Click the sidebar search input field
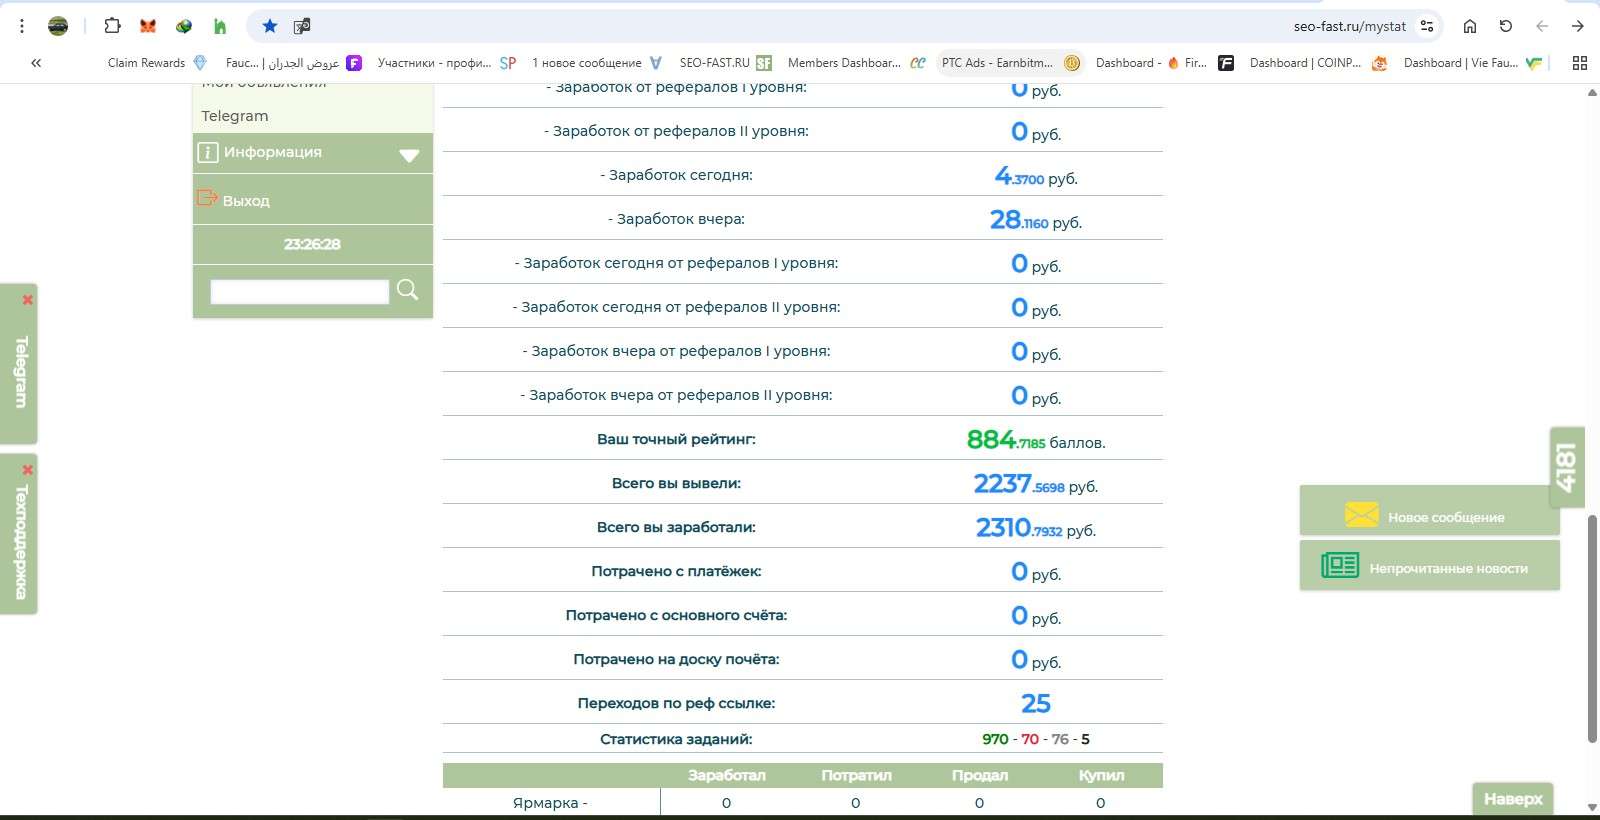Screen dimensions: 1600x820 pyautogui.click(x=299, y=292)
